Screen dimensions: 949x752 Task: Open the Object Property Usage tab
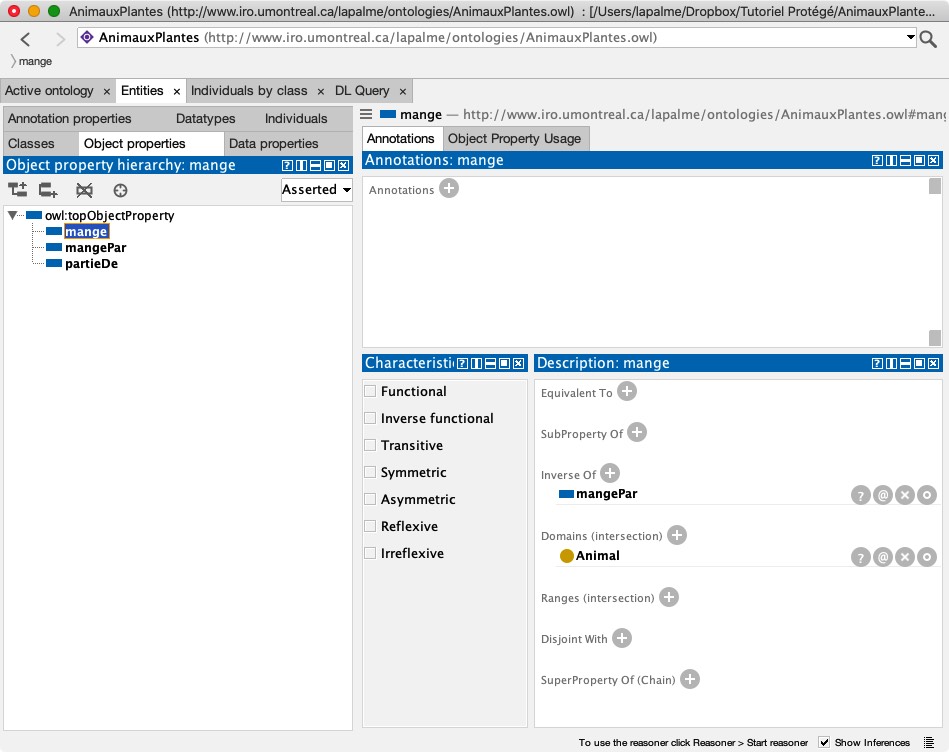pos(514,138)
